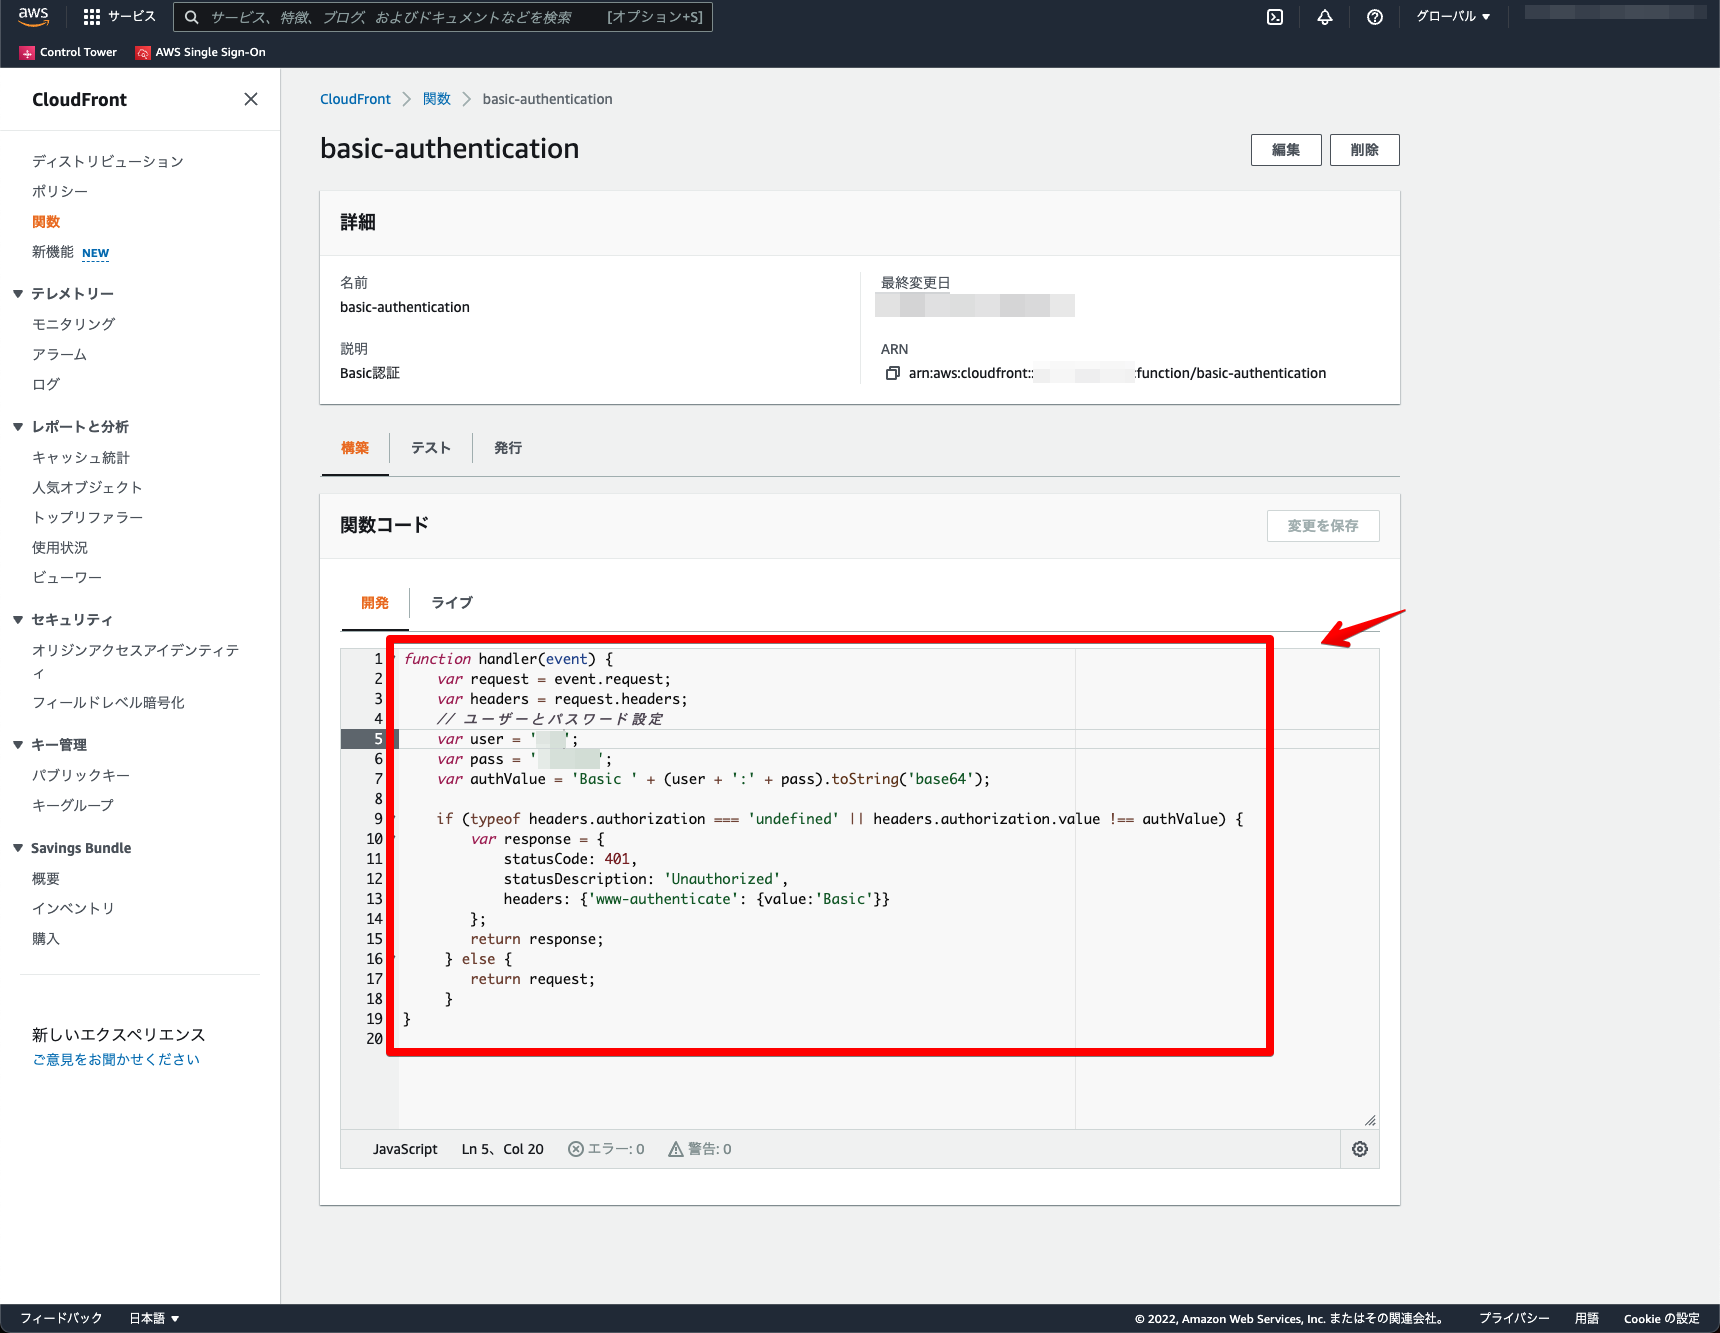Open the help question-mark icon
Screen dimensions: 1720x1333
tap(1375, 17)
